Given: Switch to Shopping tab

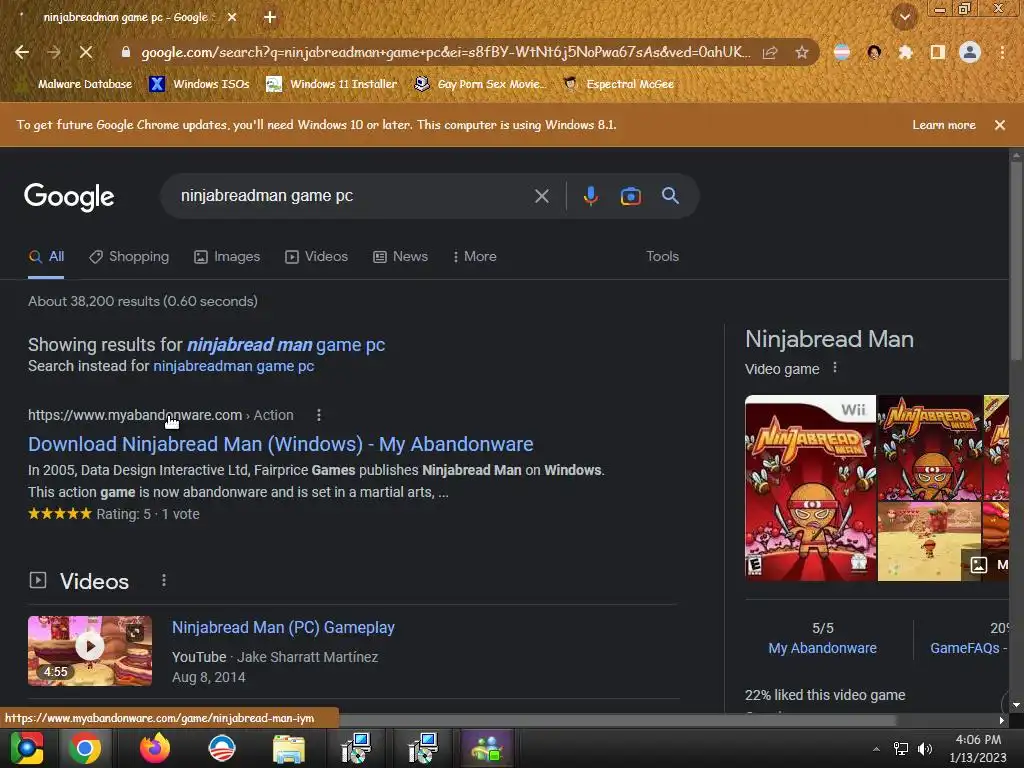Looking at the screenshot, I should (129, 257).
